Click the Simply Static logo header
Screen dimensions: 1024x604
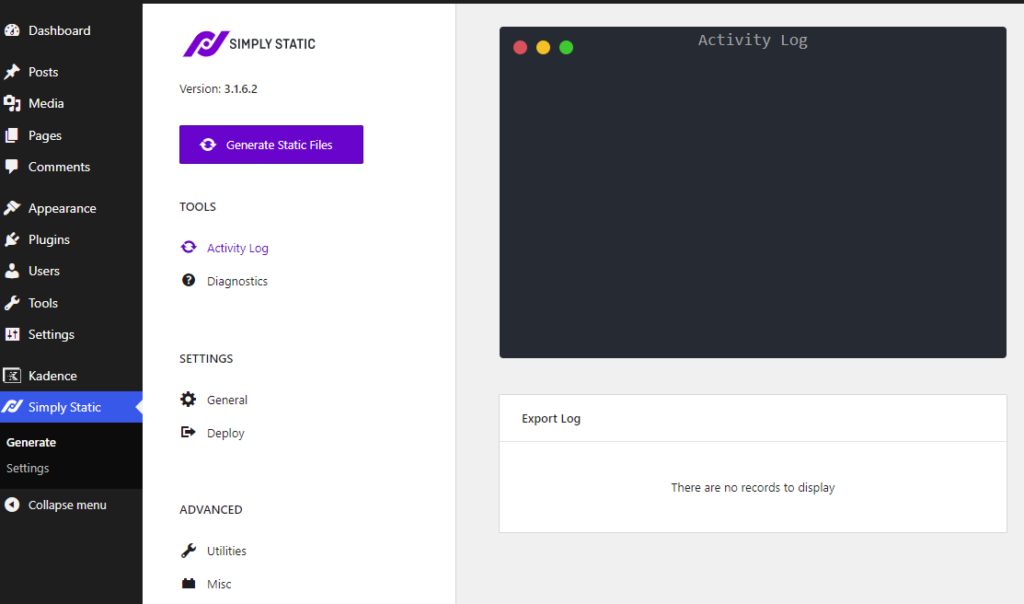tap(249, 44)
